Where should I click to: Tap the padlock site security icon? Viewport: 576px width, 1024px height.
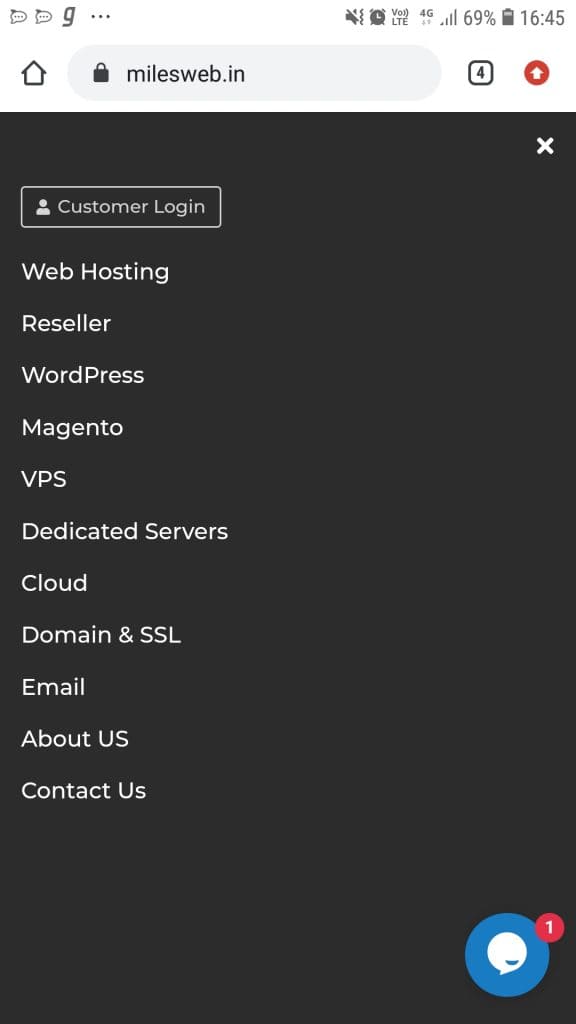pos(101,72)
